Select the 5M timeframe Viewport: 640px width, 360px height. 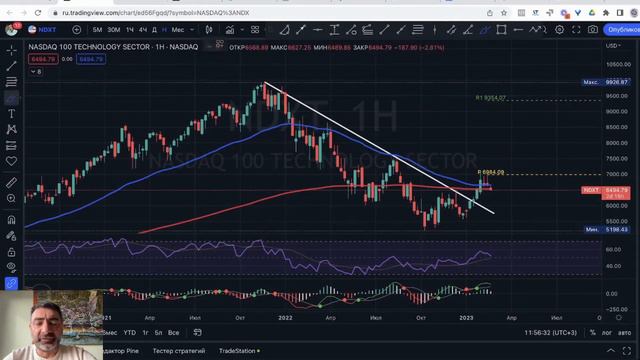pos(97,30)
